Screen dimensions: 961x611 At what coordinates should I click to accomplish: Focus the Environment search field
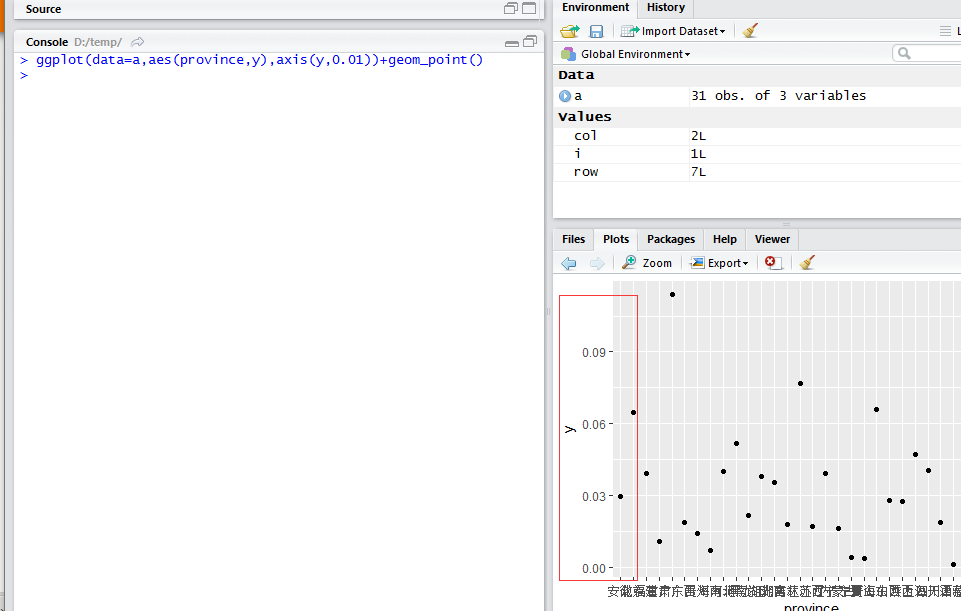click(x=927, y=54)
